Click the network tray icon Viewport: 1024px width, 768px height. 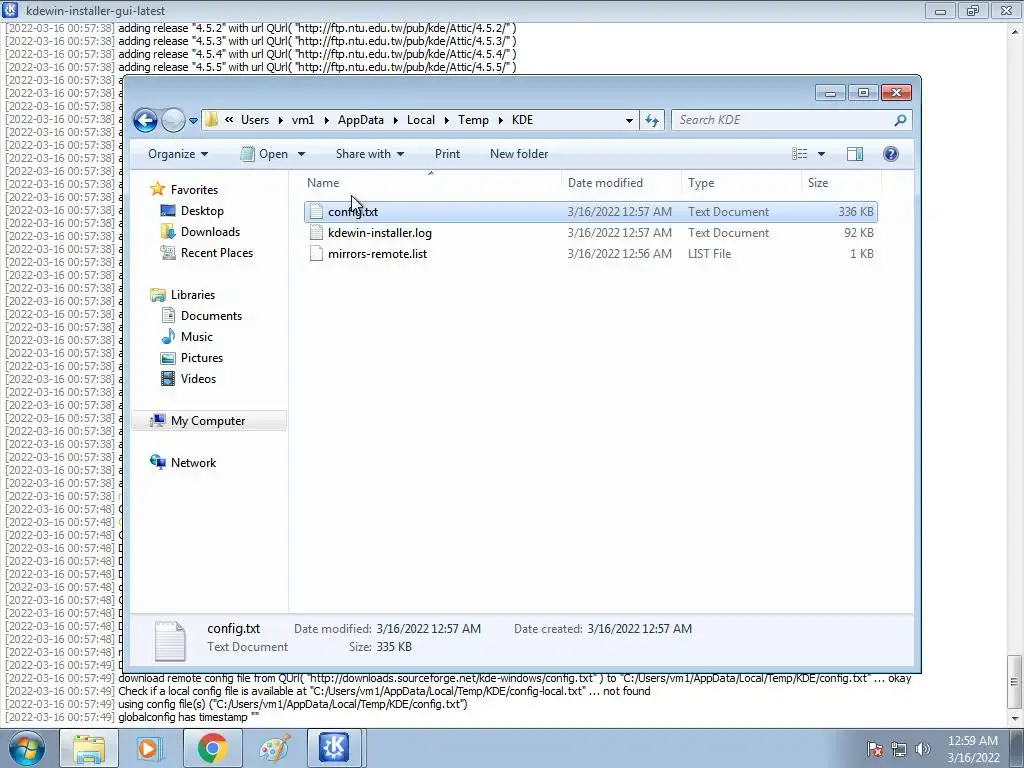pyautogui.click(x=899, y=749)
